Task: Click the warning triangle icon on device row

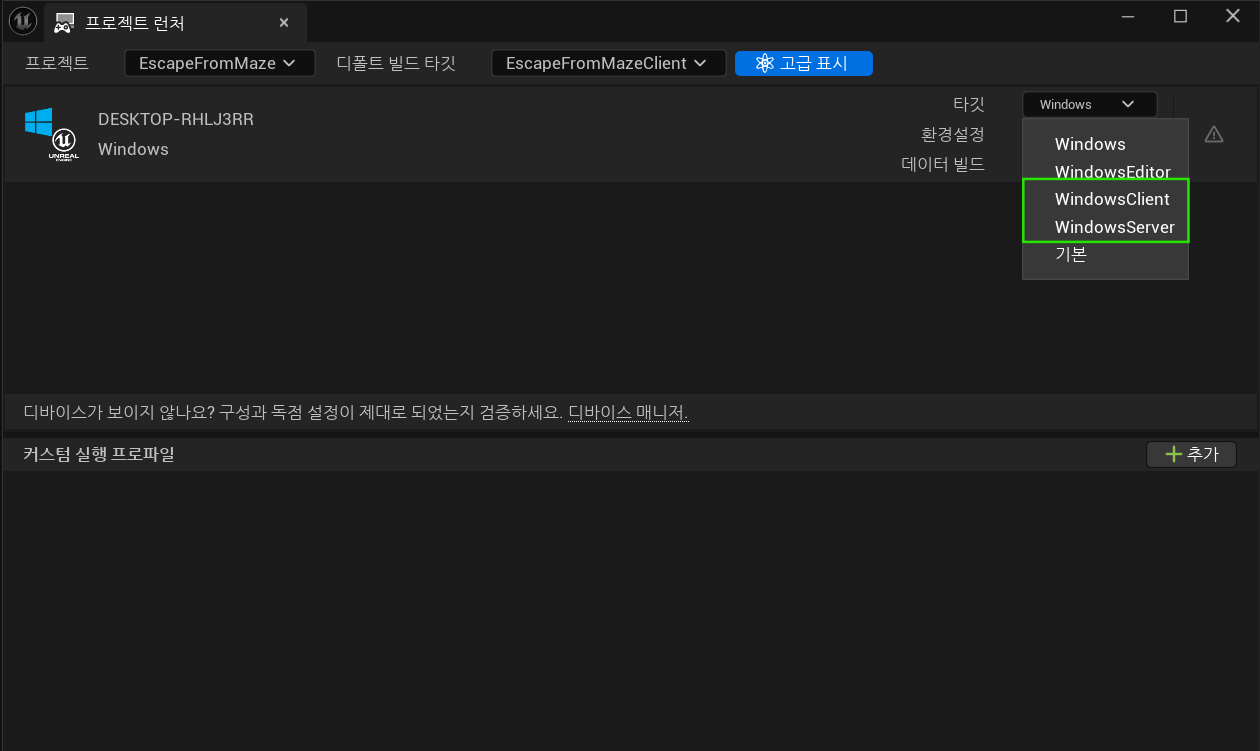Action: pos(1214,134)
